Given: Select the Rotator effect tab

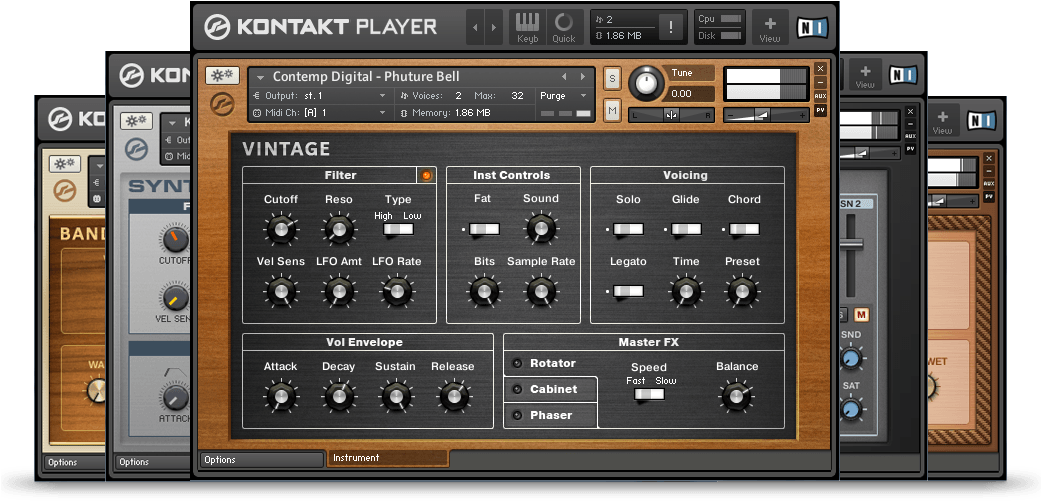Looking at the screenshot, I should [550, 364].
